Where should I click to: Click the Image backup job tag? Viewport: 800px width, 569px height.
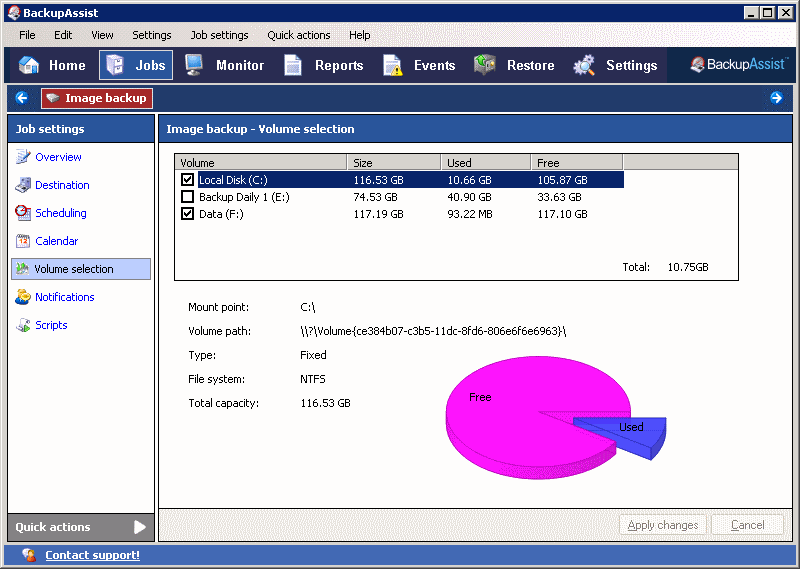(x=97, y=98)
